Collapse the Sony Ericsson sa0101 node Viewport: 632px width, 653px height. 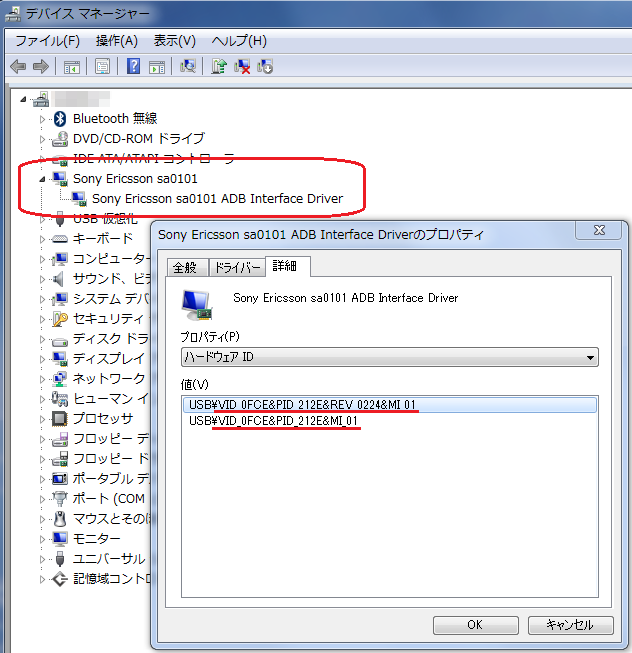coord(42,179)
